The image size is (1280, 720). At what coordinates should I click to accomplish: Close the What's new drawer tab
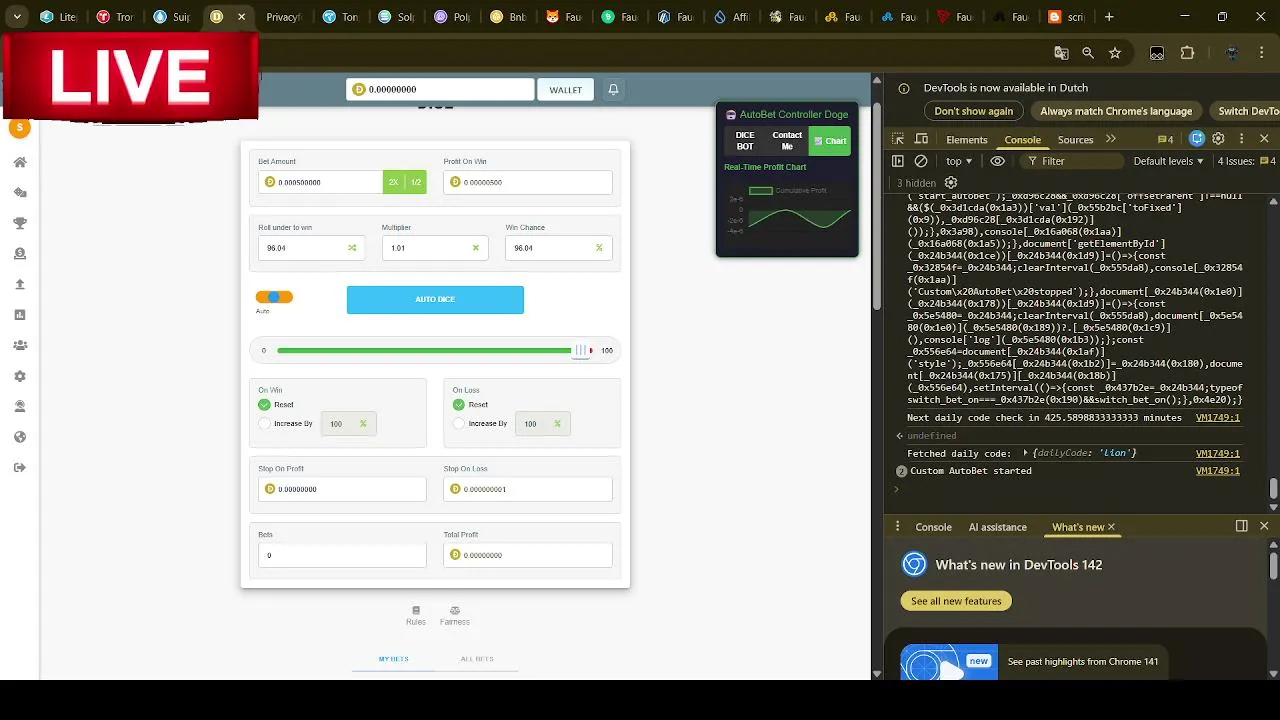(1111, 527)
